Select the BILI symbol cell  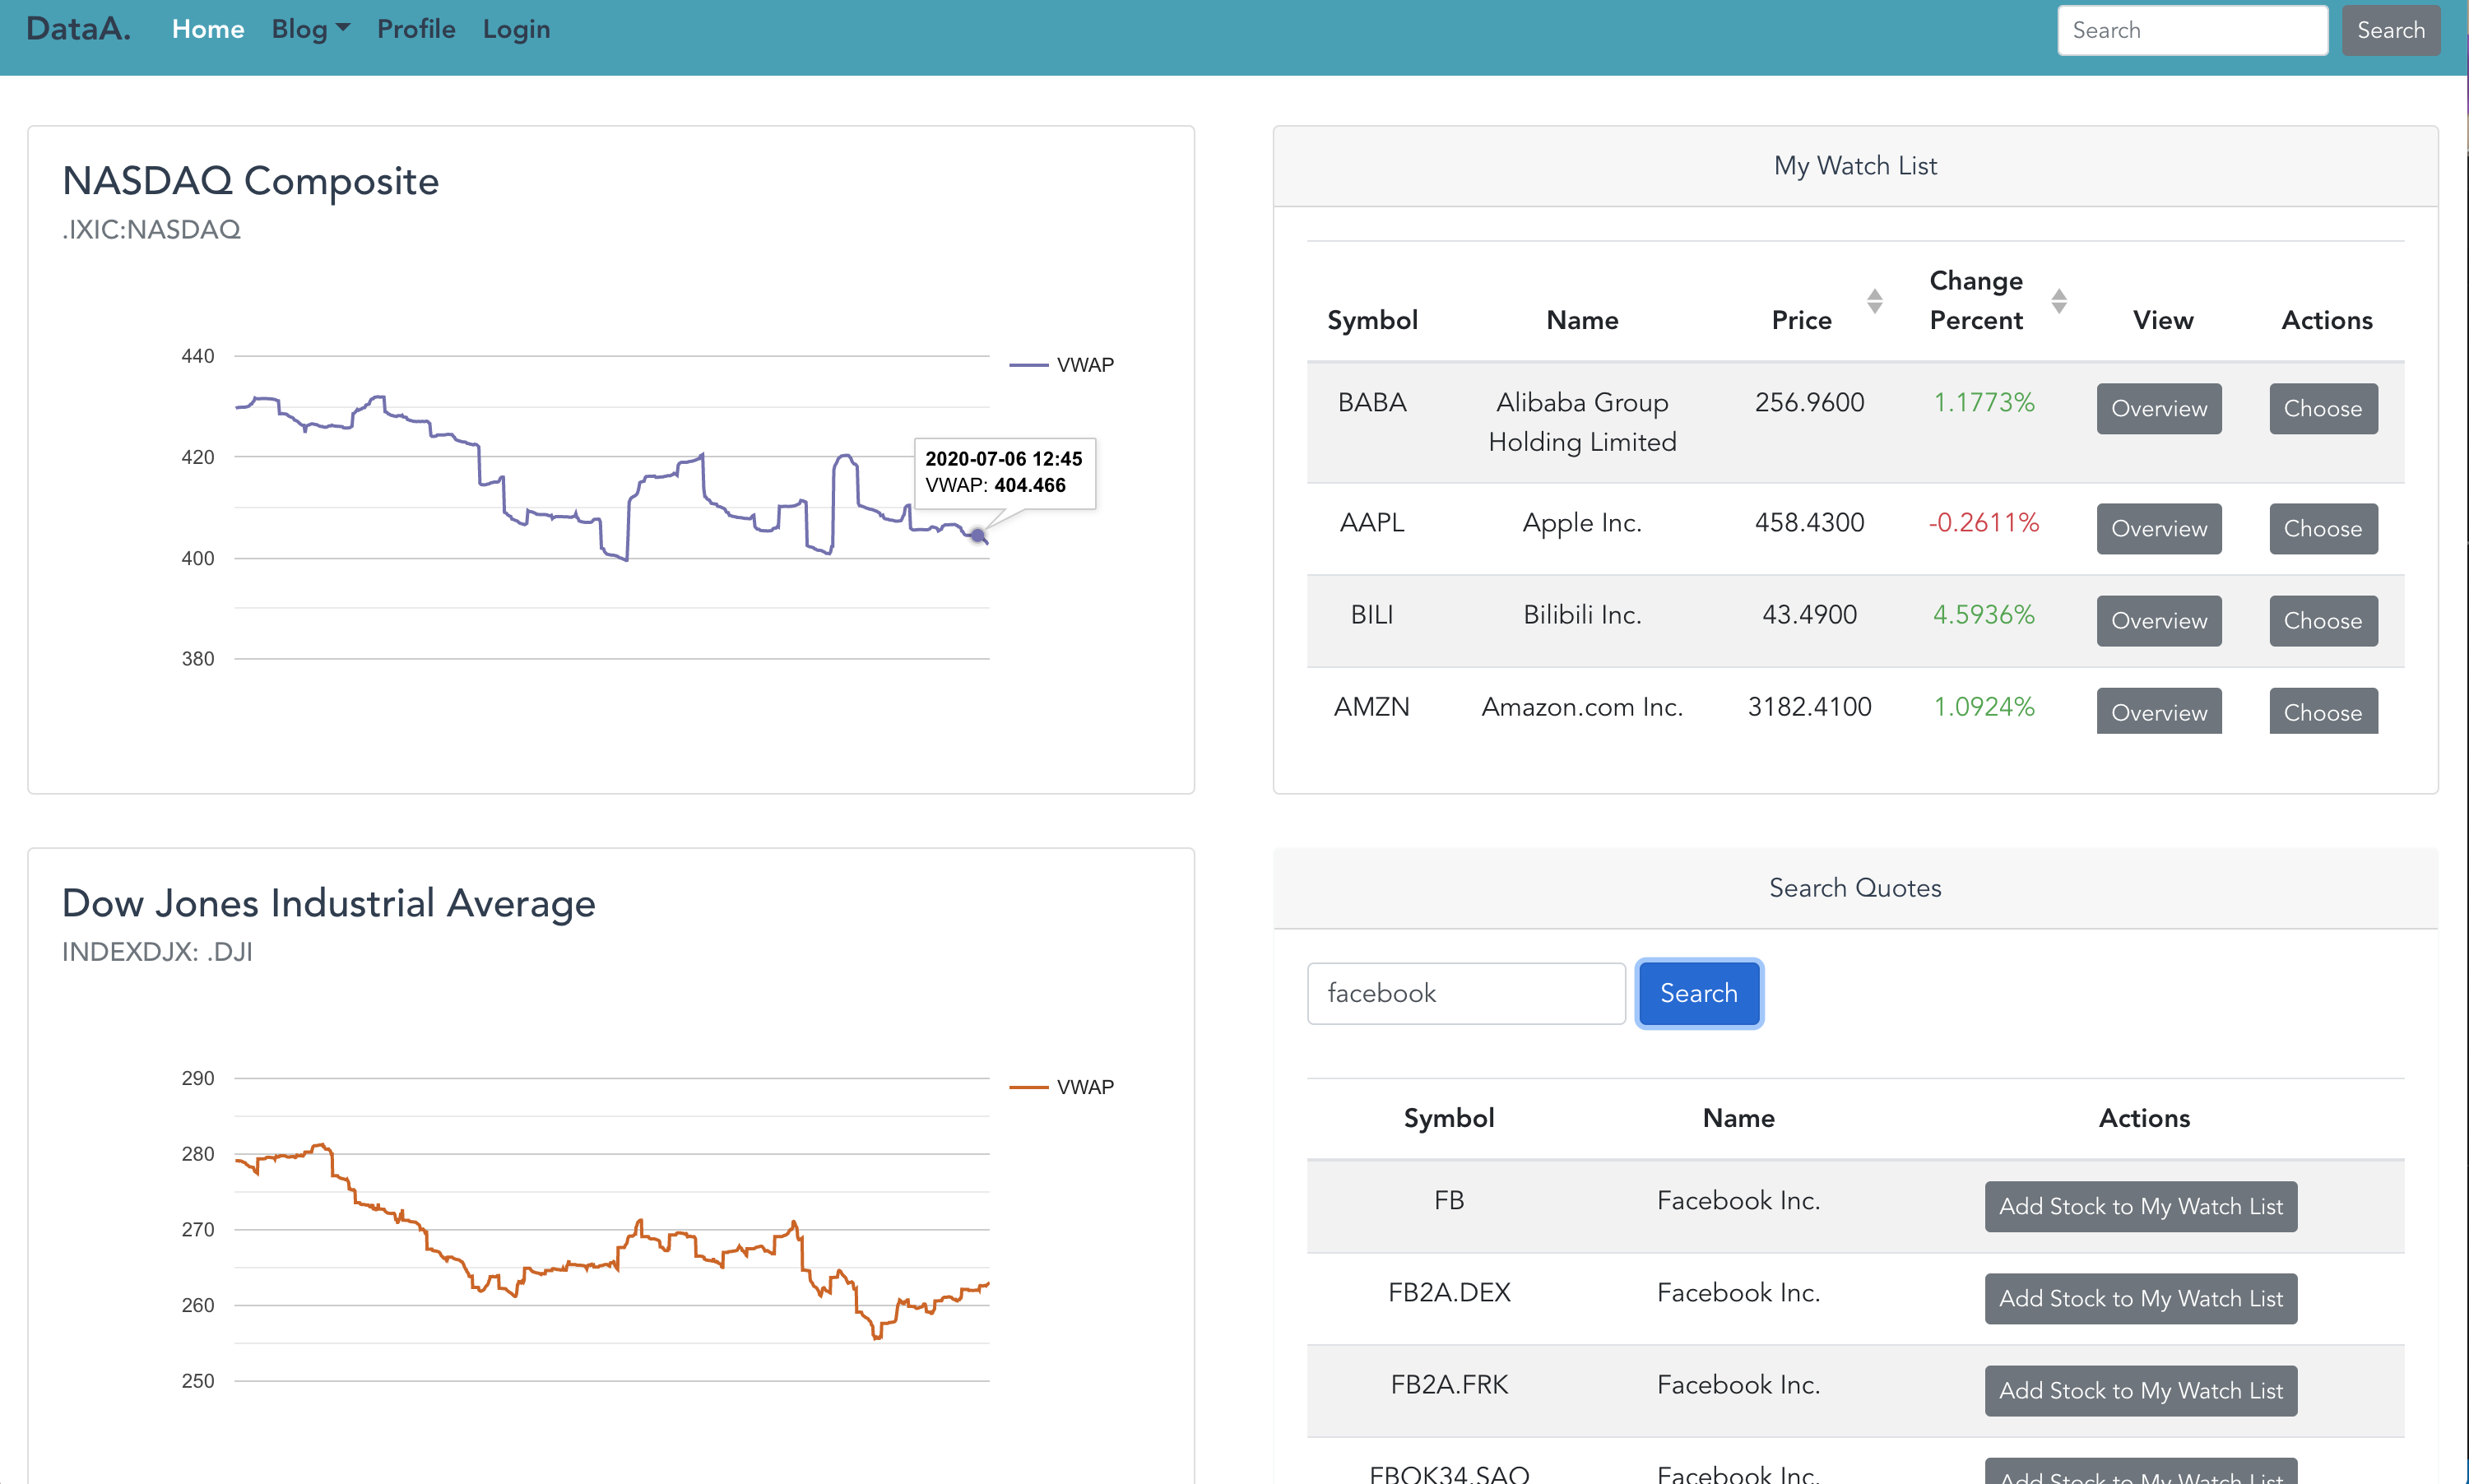[1372, 614]
